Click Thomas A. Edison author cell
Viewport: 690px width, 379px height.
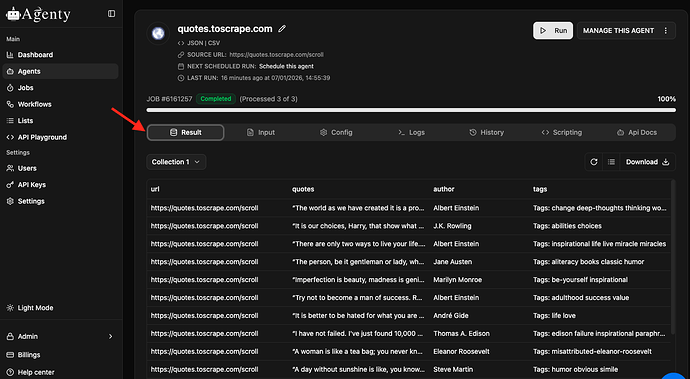(461, 334)
